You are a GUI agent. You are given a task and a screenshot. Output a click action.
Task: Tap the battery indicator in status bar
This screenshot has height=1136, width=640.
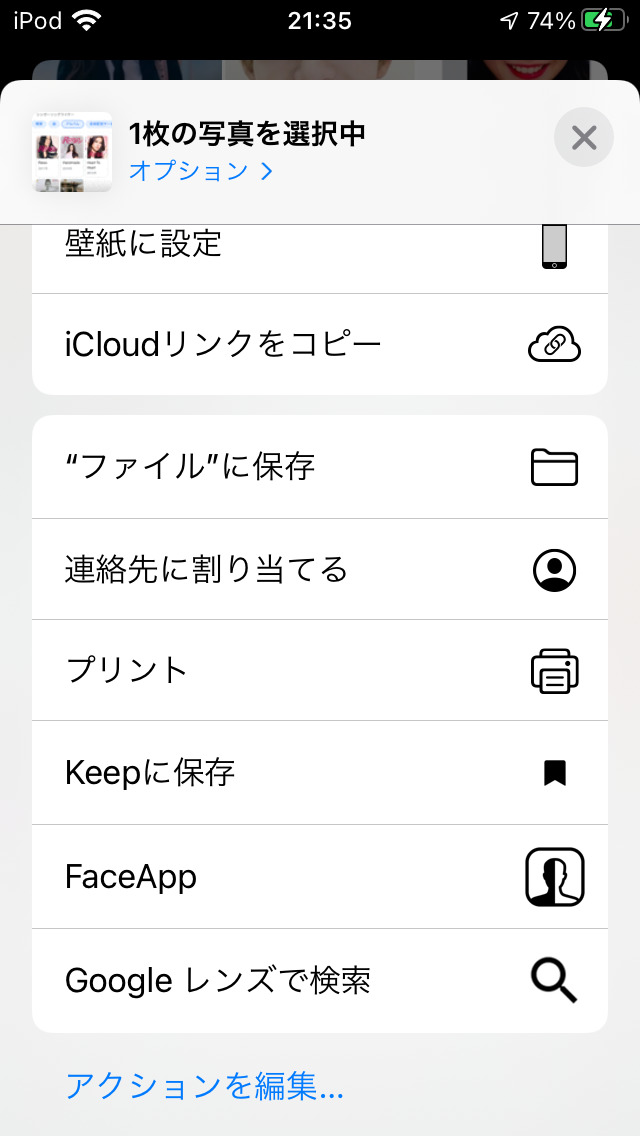[604, 20]
